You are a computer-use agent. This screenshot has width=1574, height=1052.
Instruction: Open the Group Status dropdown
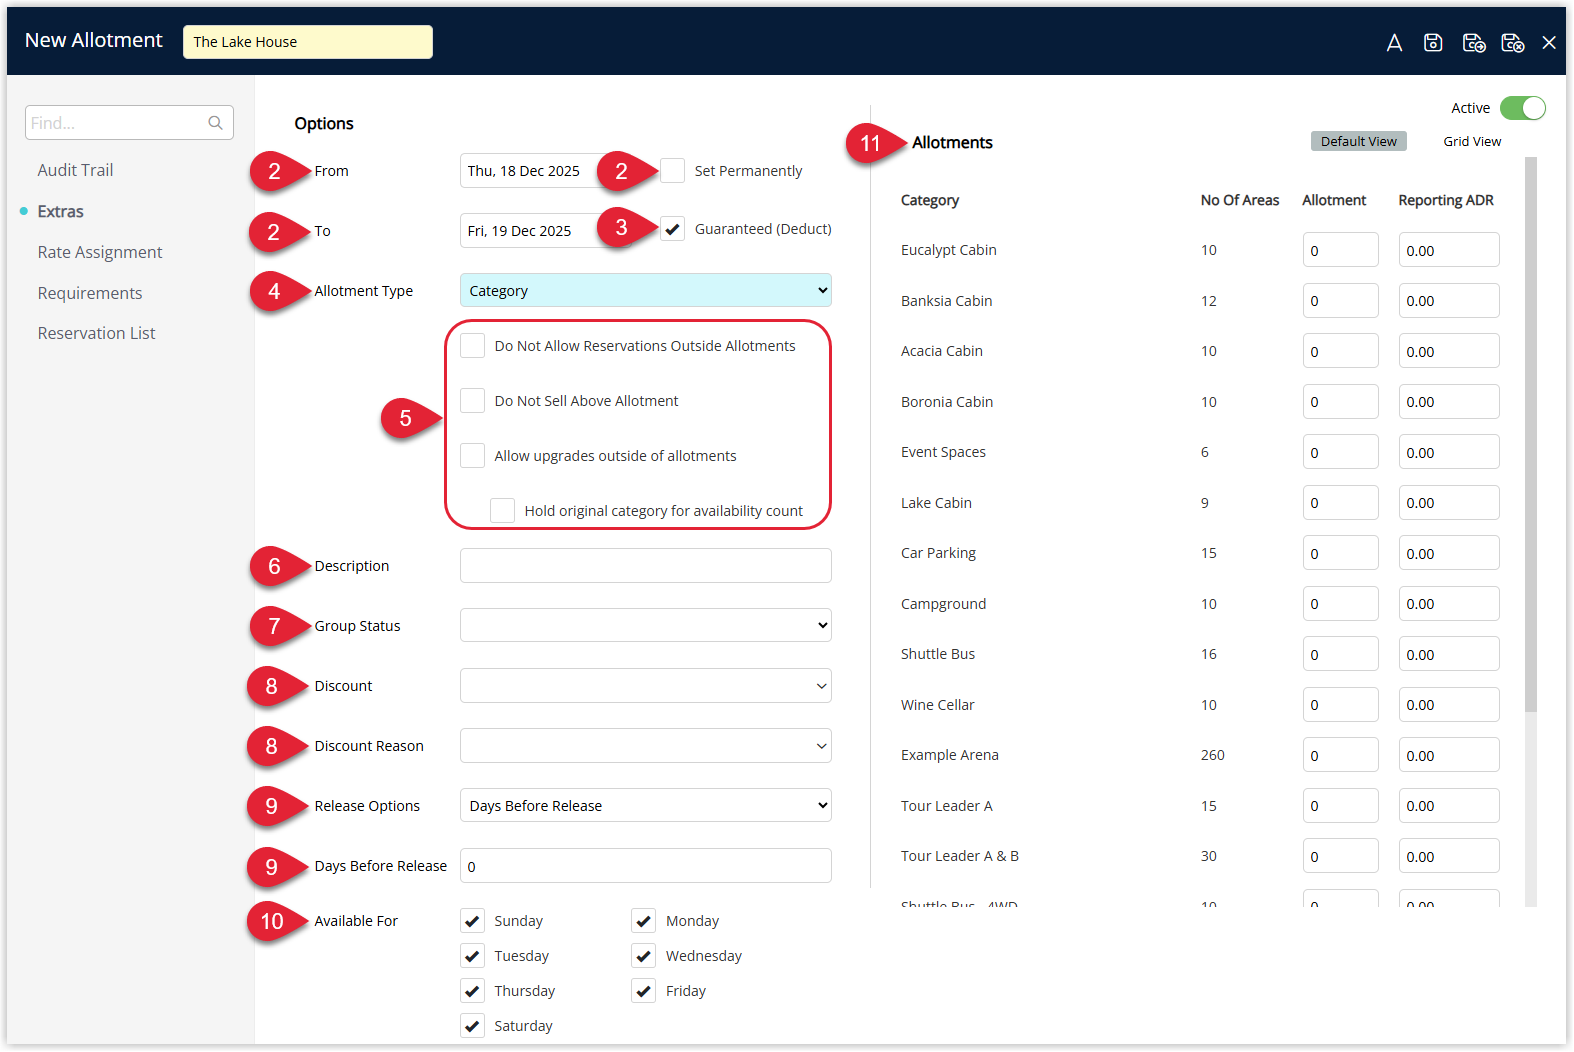tap(646, 626)
